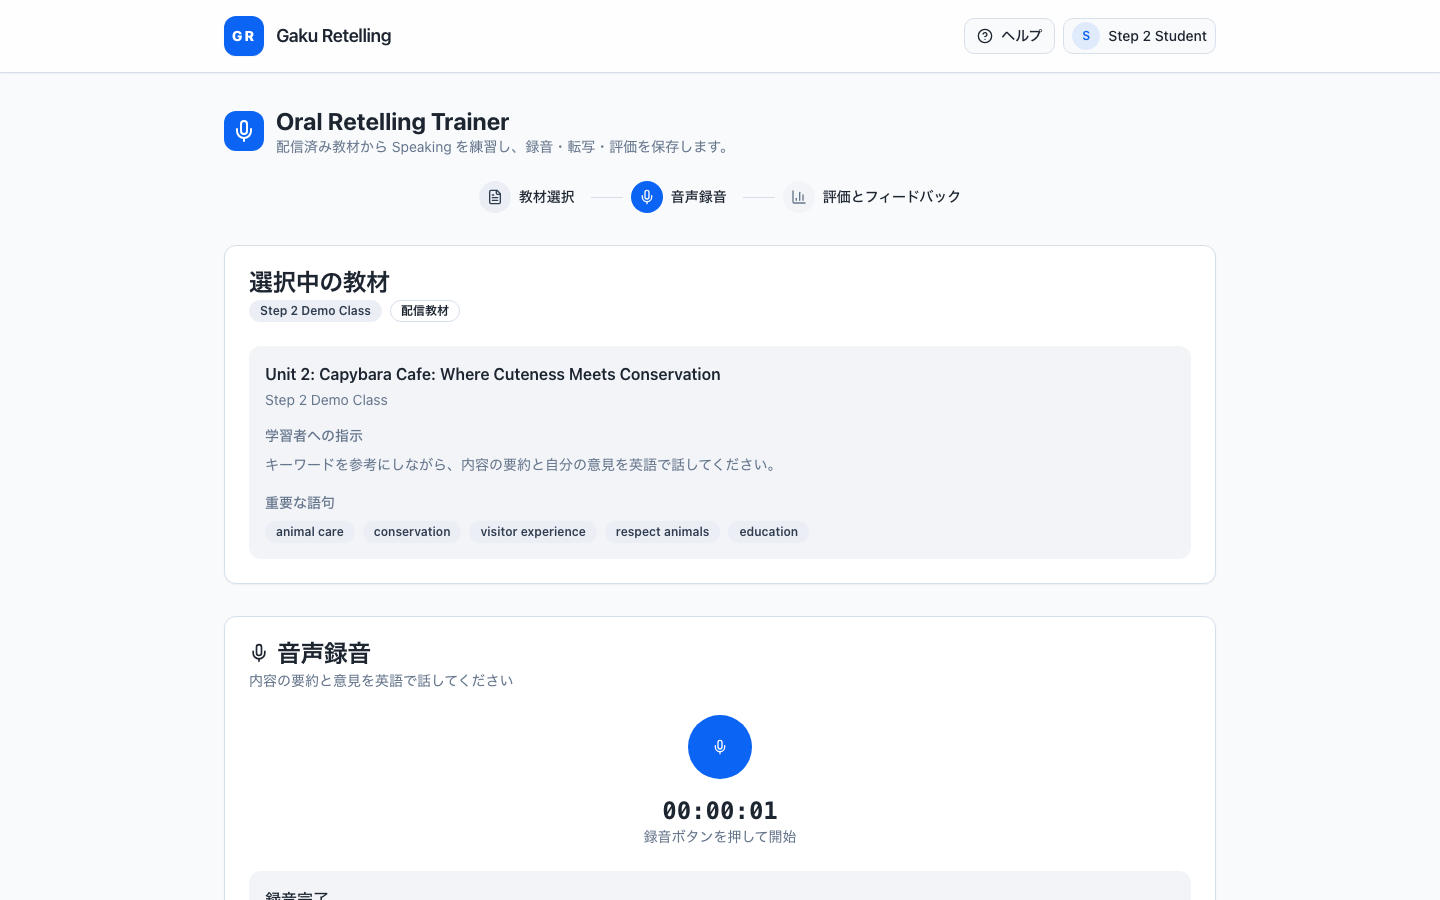Click the education keyword chip
Image resolution: width=1440 pixels, height=900 pixels.
click(769, 532)
